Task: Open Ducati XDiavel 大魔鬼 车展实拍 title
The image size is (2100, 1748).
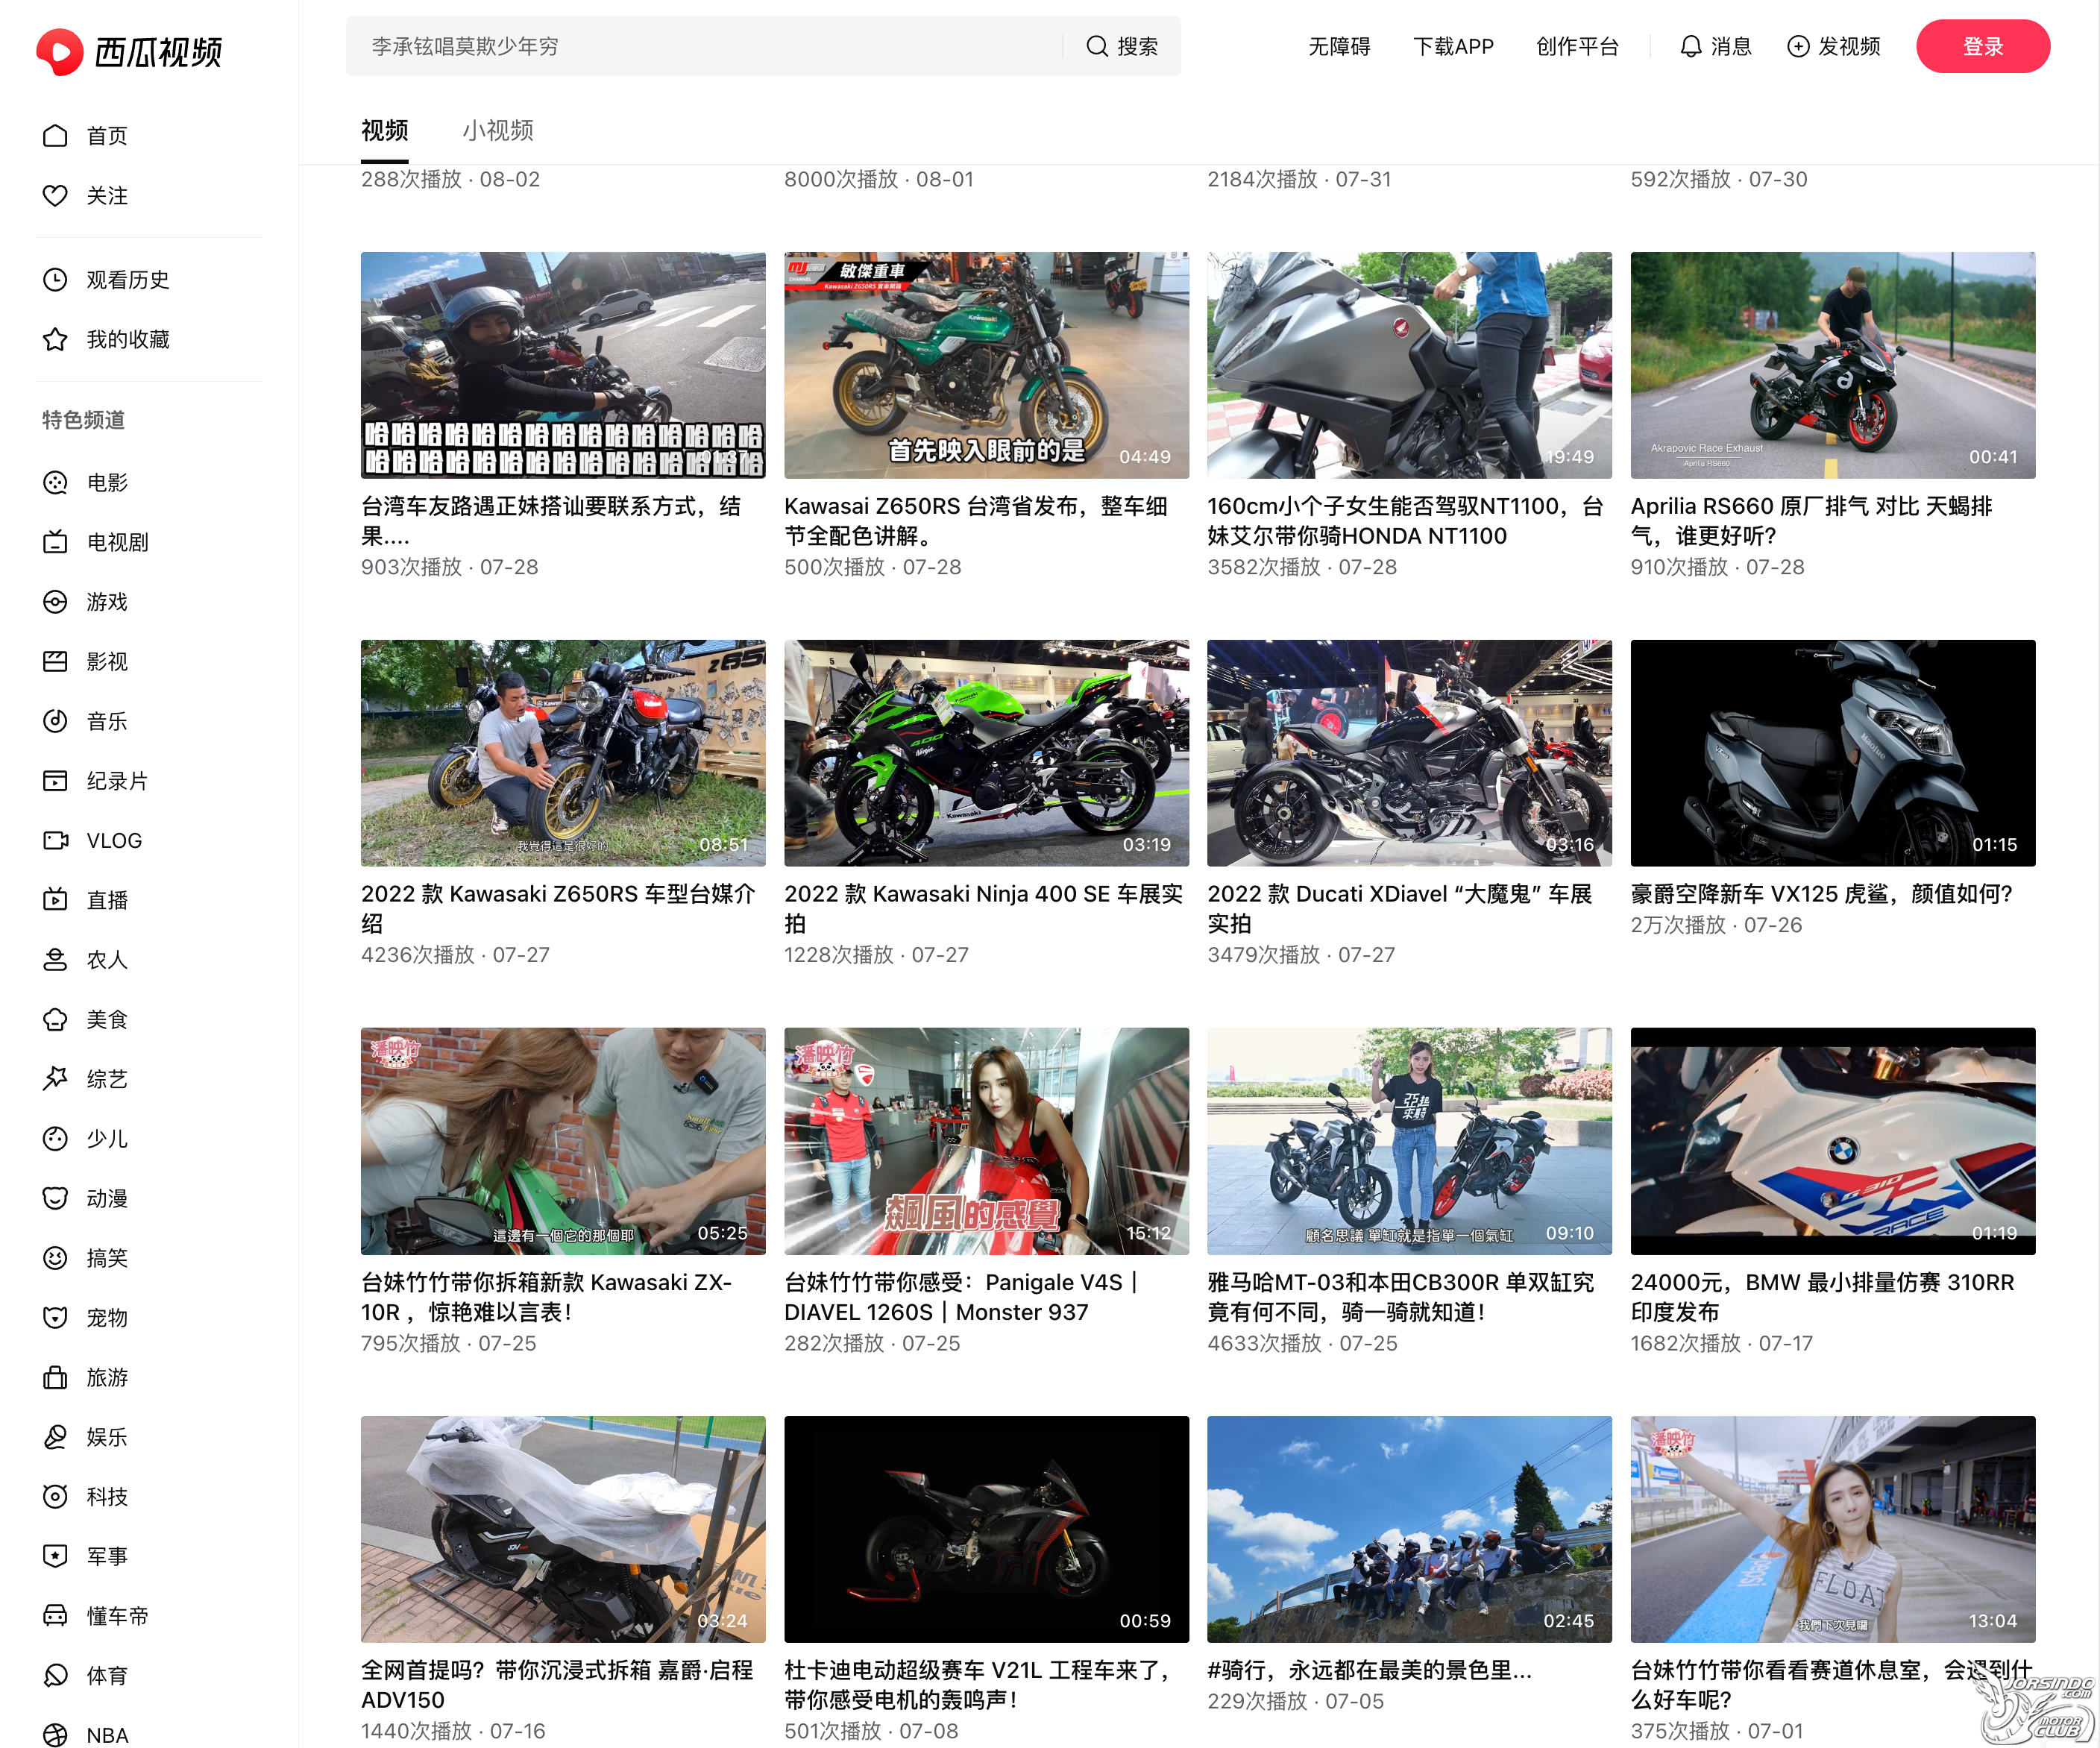Action: 1400,909
